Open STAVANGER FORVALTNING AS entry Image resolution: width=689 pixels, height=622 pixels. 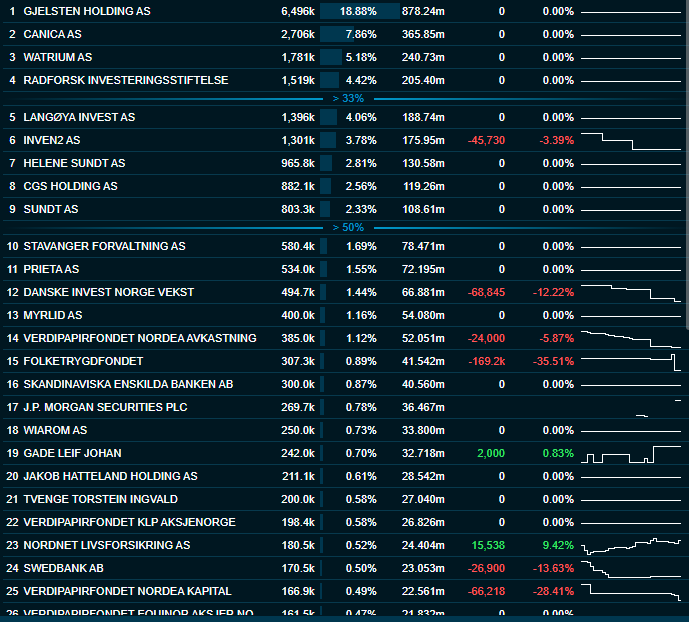(105, 246)
